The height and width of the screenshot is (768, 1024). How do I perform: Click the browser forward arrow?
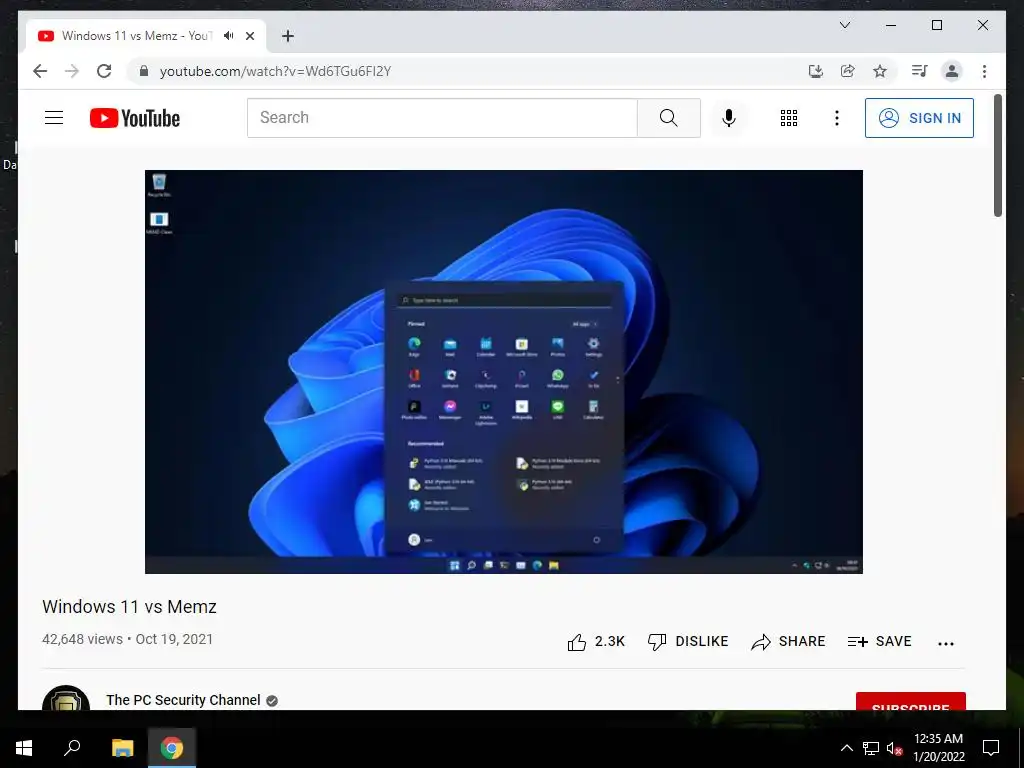point(72,71)
